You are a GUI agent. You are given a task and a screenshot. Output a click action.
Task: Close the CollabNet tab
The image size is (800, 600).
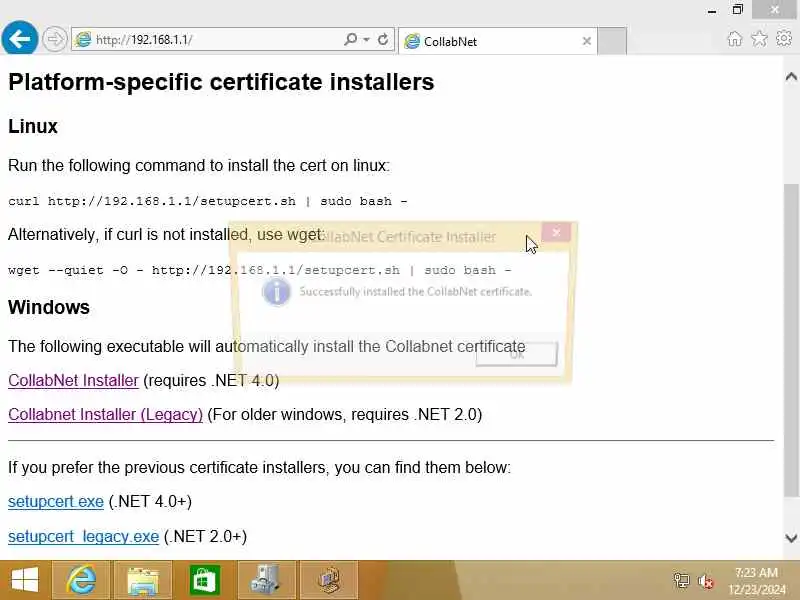(x=587, y=41)
